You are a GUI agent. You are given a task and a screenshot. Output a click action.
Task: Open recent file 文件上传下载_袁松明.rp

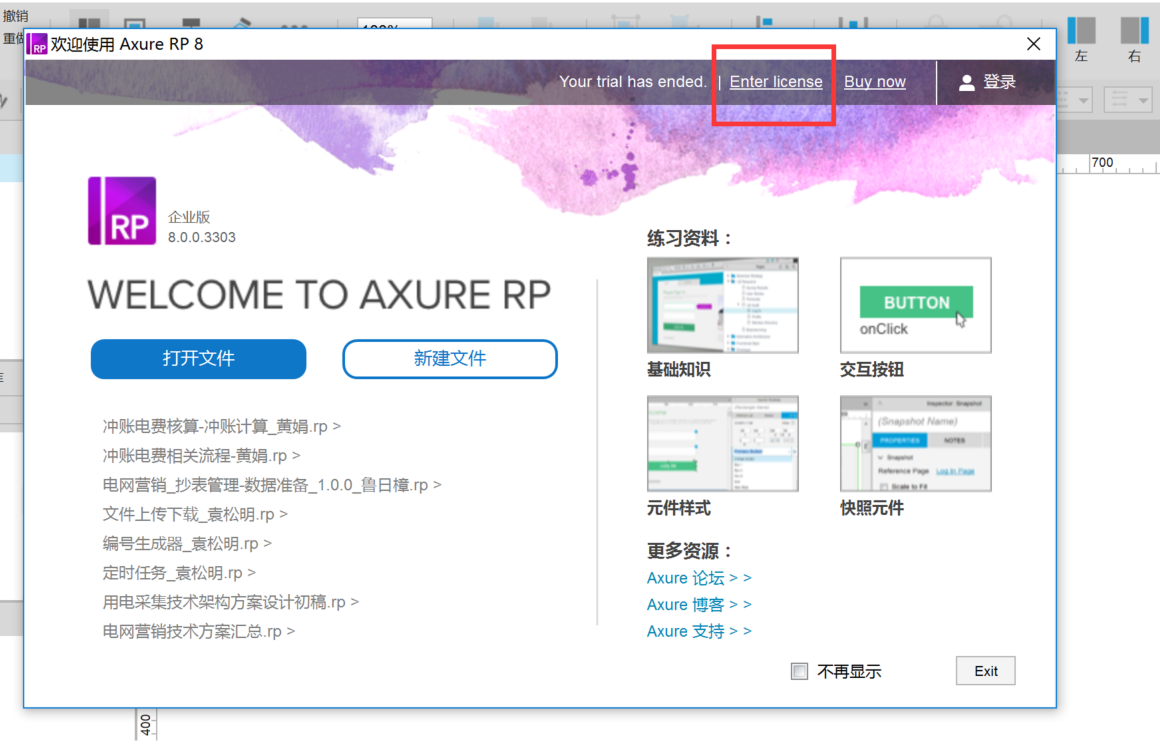coord(195,514)
